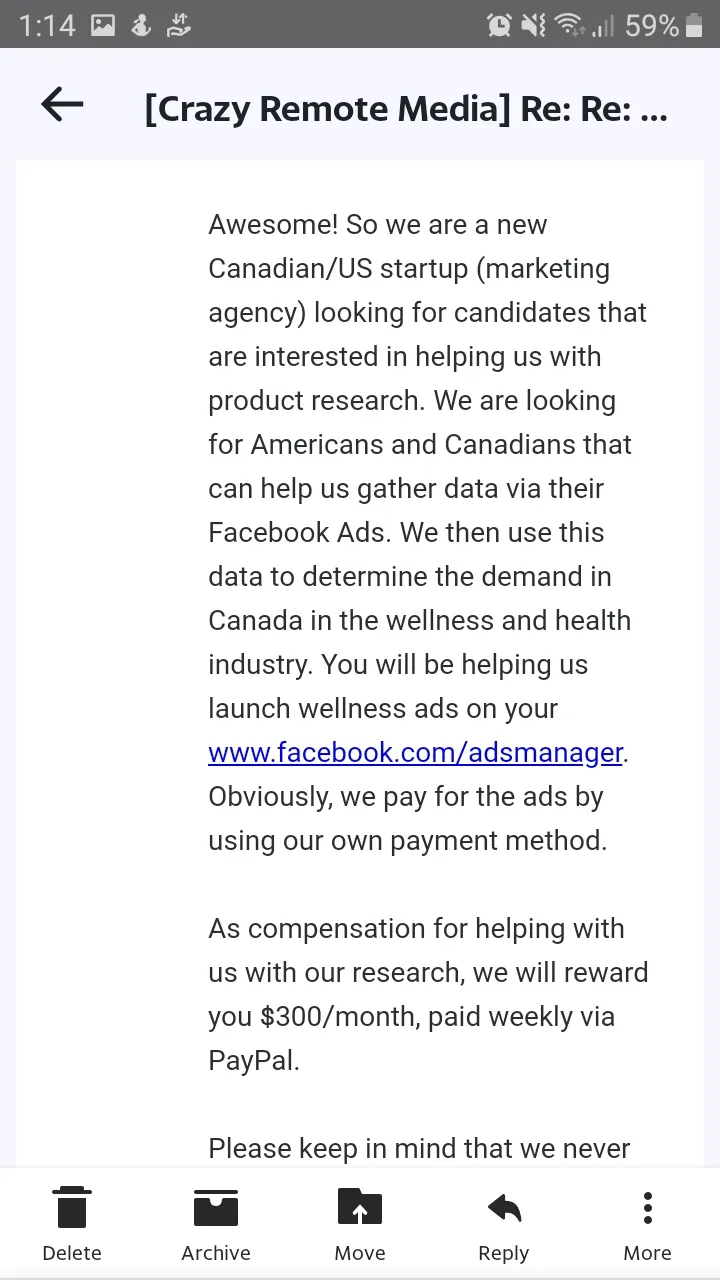The width and height of the screenshot is (720, 1280).
Task: Tap the Move folder icon
Action: coord(360,1208)
